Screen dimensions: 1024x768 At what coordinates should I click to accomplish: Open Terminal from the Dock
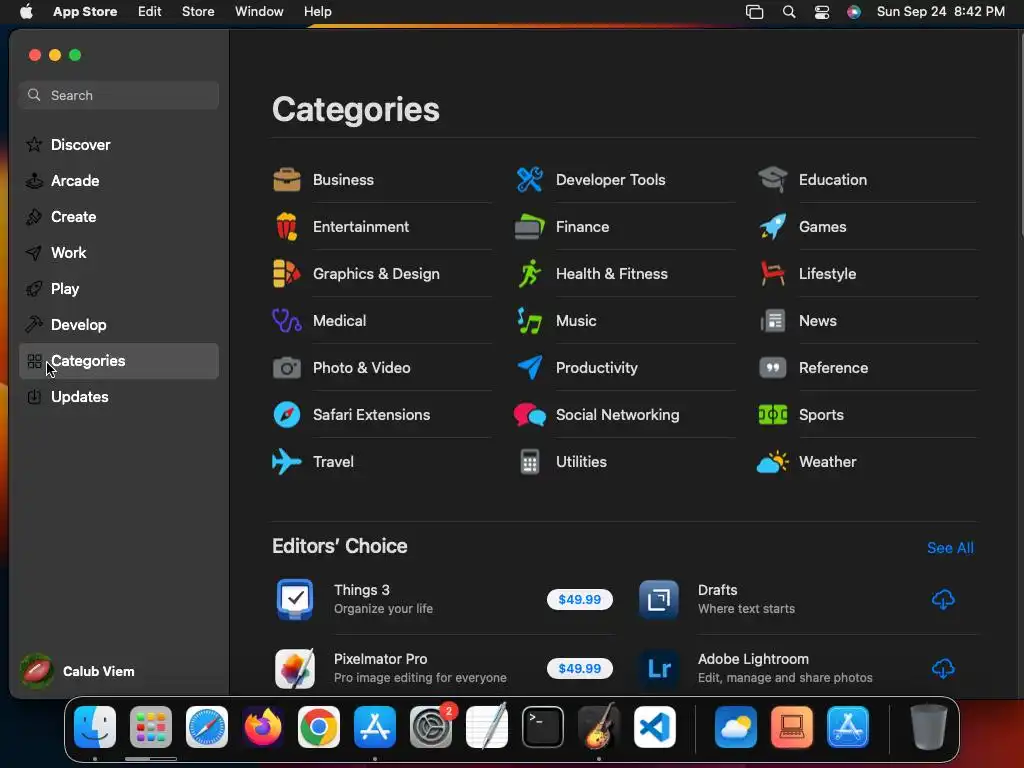click(x=543, y=727)
